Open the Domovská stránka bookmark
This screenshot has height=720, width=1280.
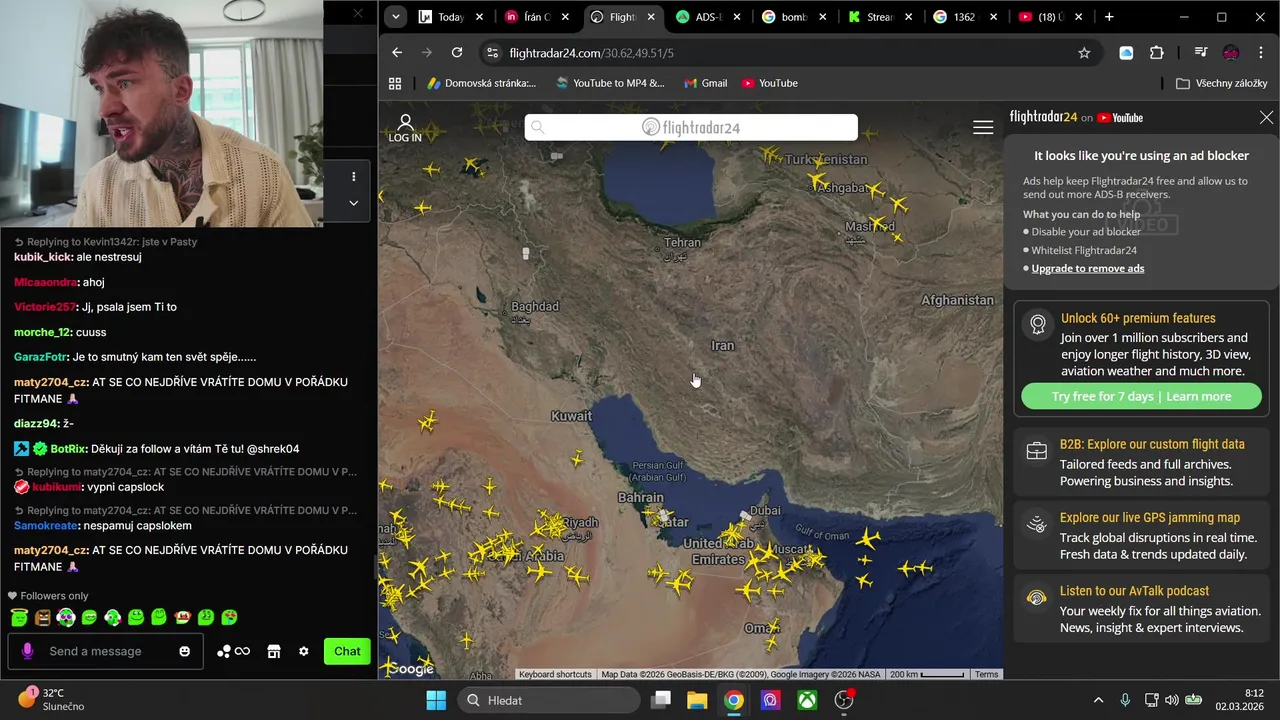[x=482, y=83]
